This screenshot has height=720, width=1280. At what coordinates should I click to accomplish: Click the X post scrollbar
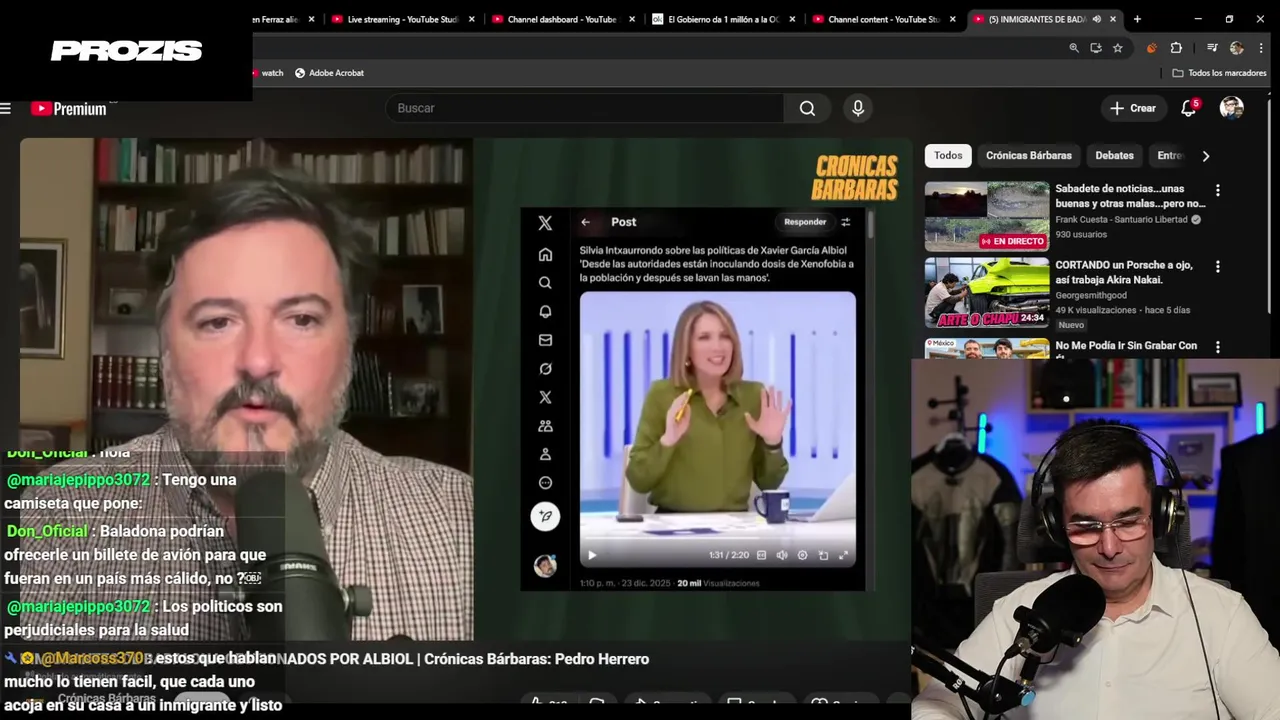tap(870, 224)
